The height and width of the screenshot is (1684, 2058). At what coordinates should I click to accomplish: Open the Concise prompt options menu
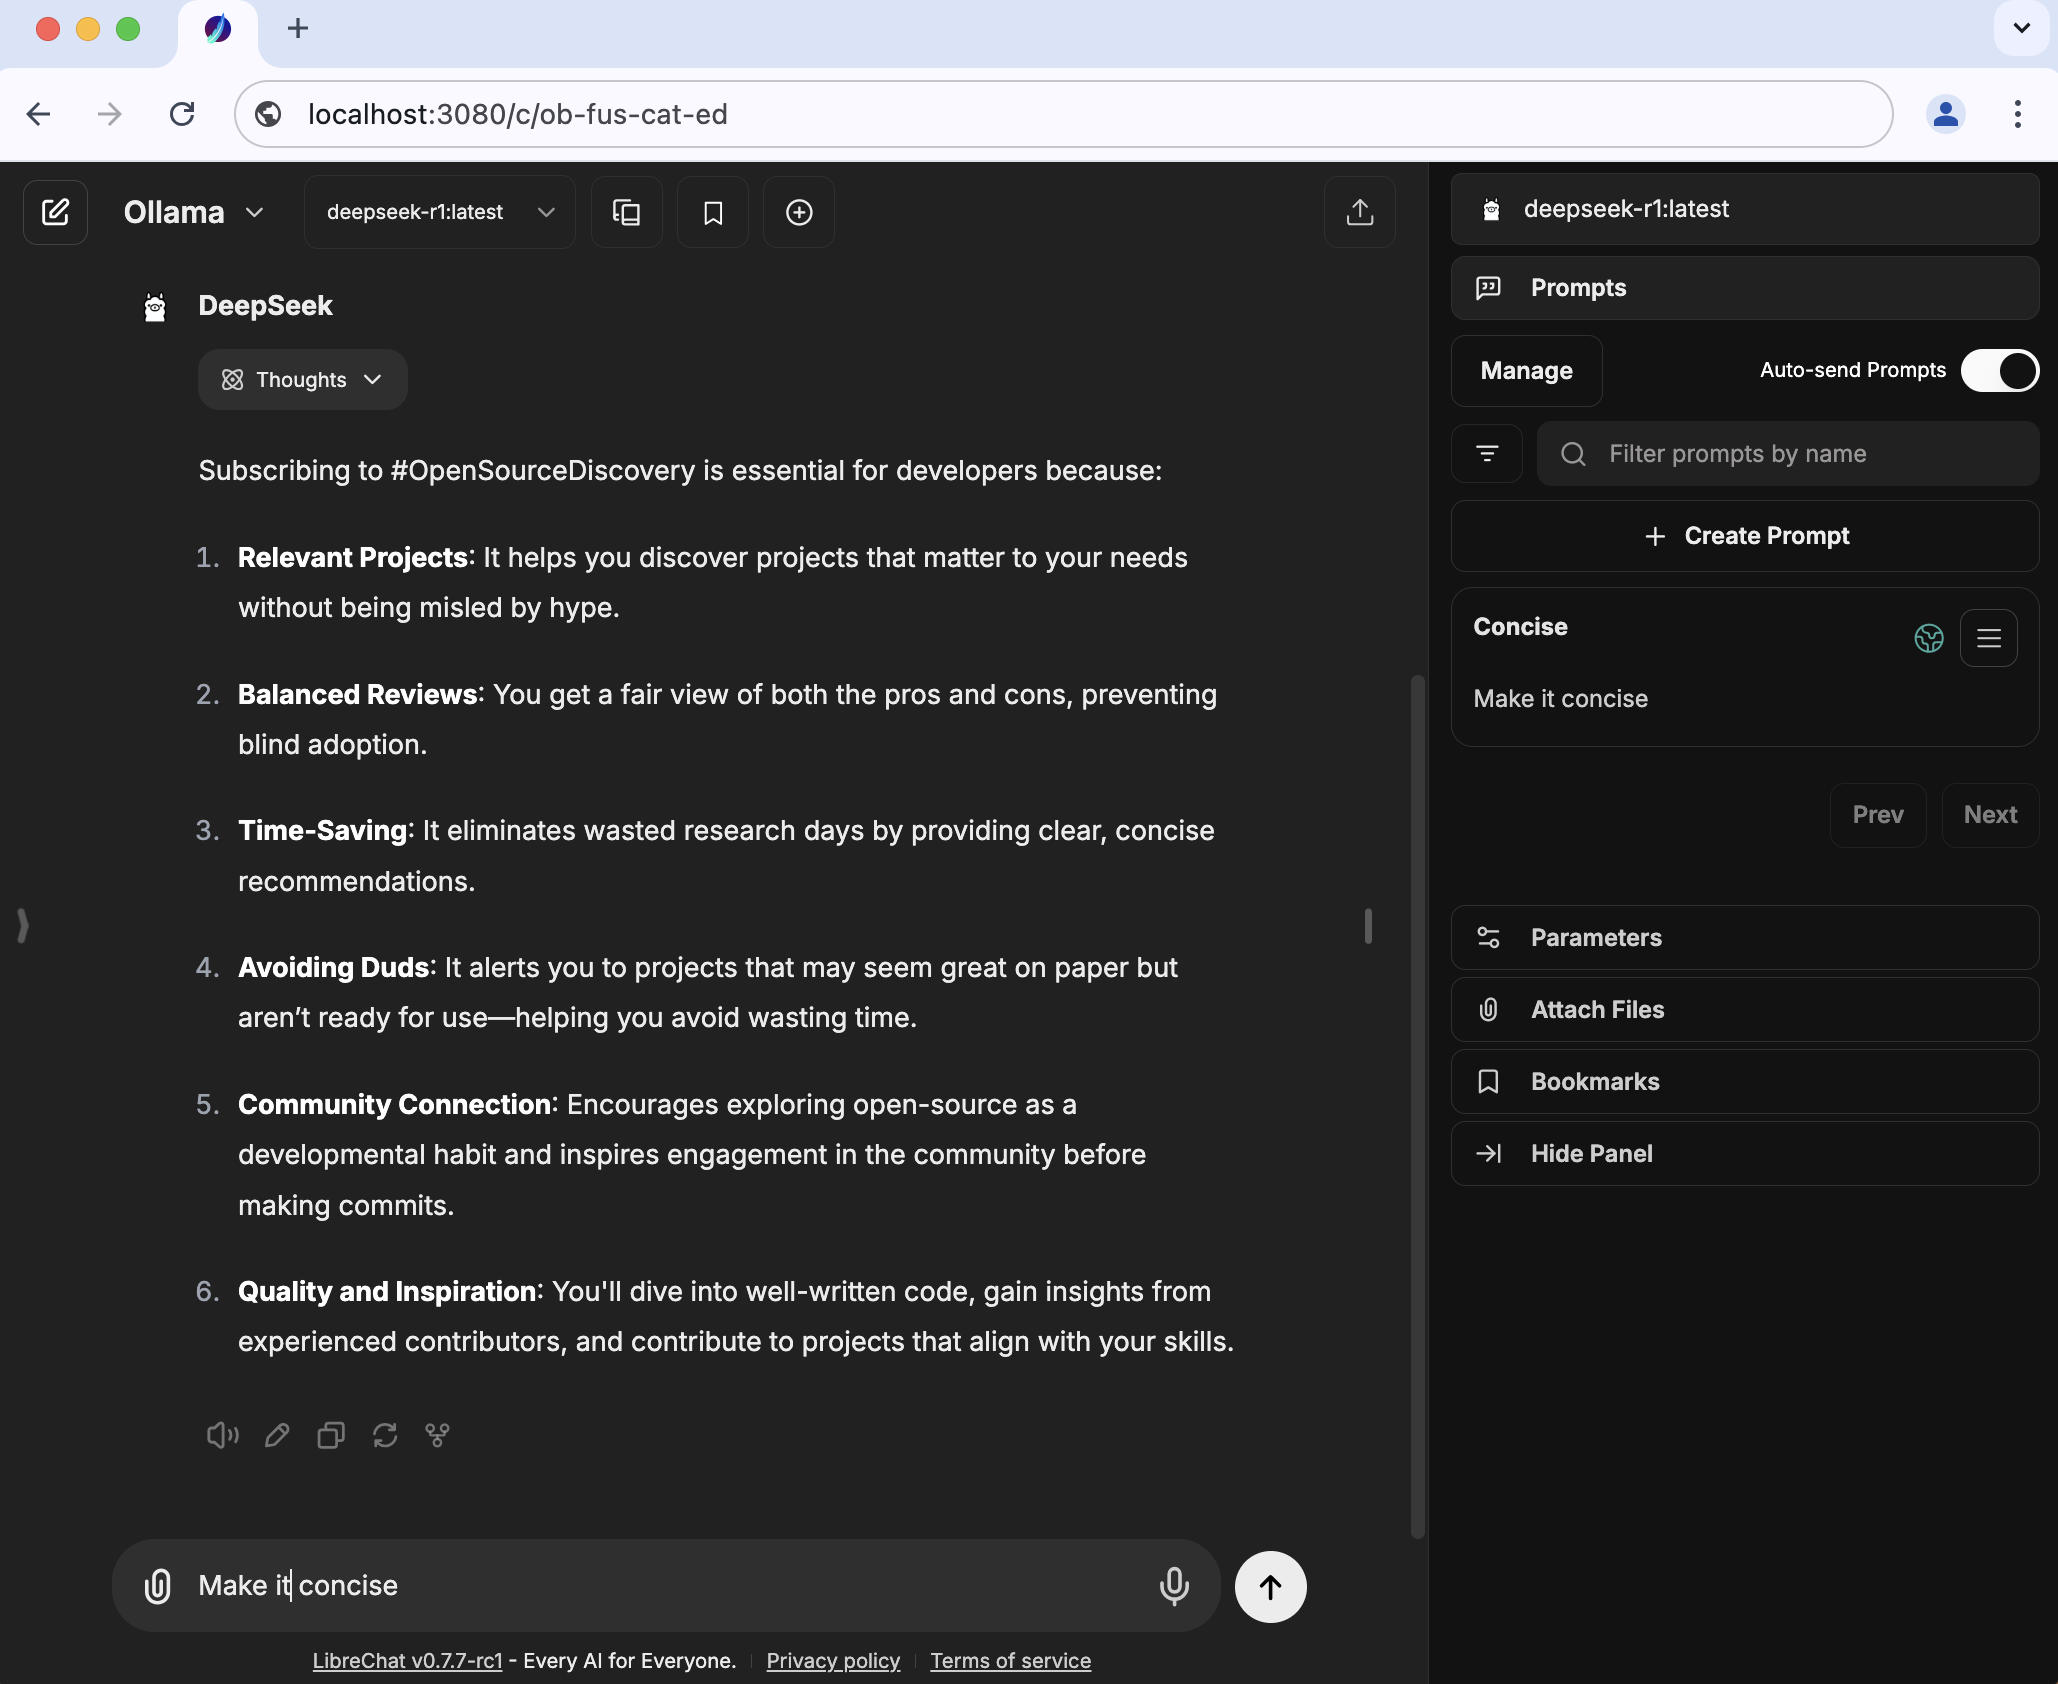[x=1988, y=638]
